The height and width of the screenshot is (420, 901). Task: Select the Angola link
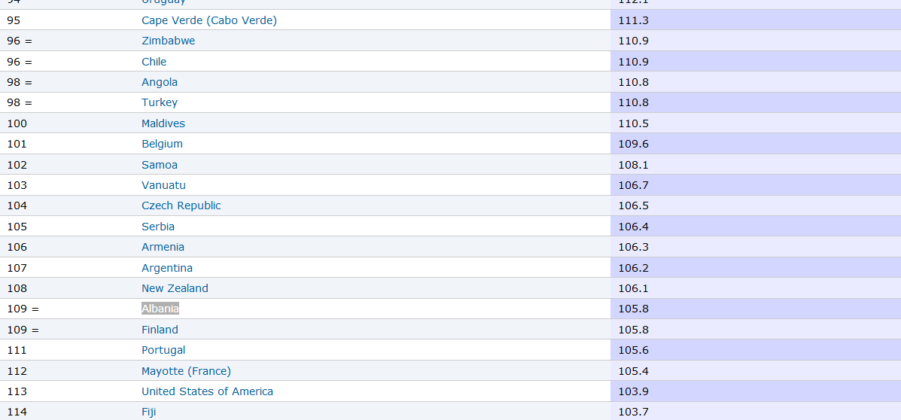click(160, 82)
